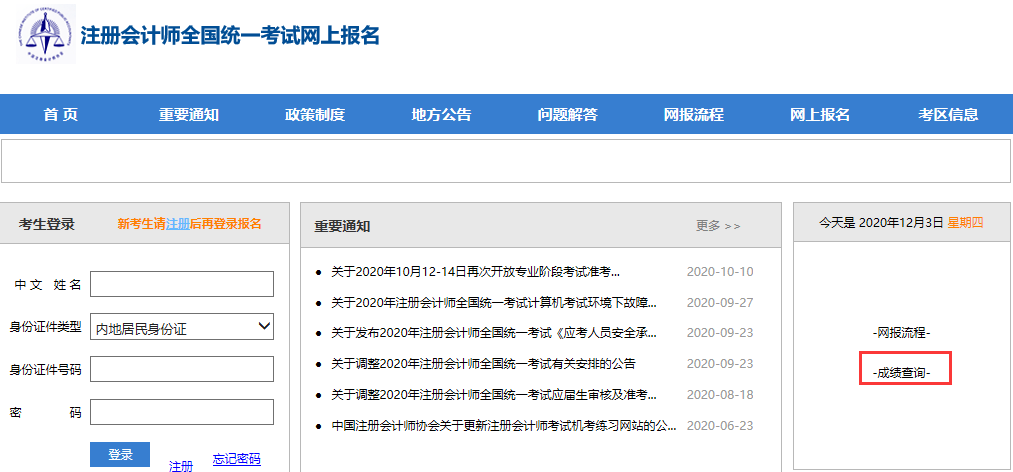The width and height of the screenshot is (1013, 472).
Task: Open 问题解答 from the navigation bar
Action: [567, 114]
